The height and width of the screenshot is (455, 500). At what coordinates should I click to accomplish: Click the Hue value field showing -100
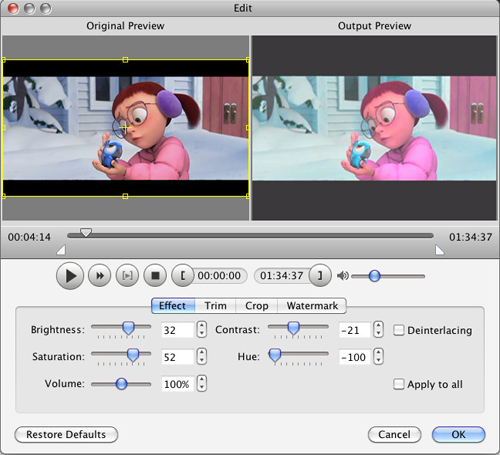click(355, 357)
